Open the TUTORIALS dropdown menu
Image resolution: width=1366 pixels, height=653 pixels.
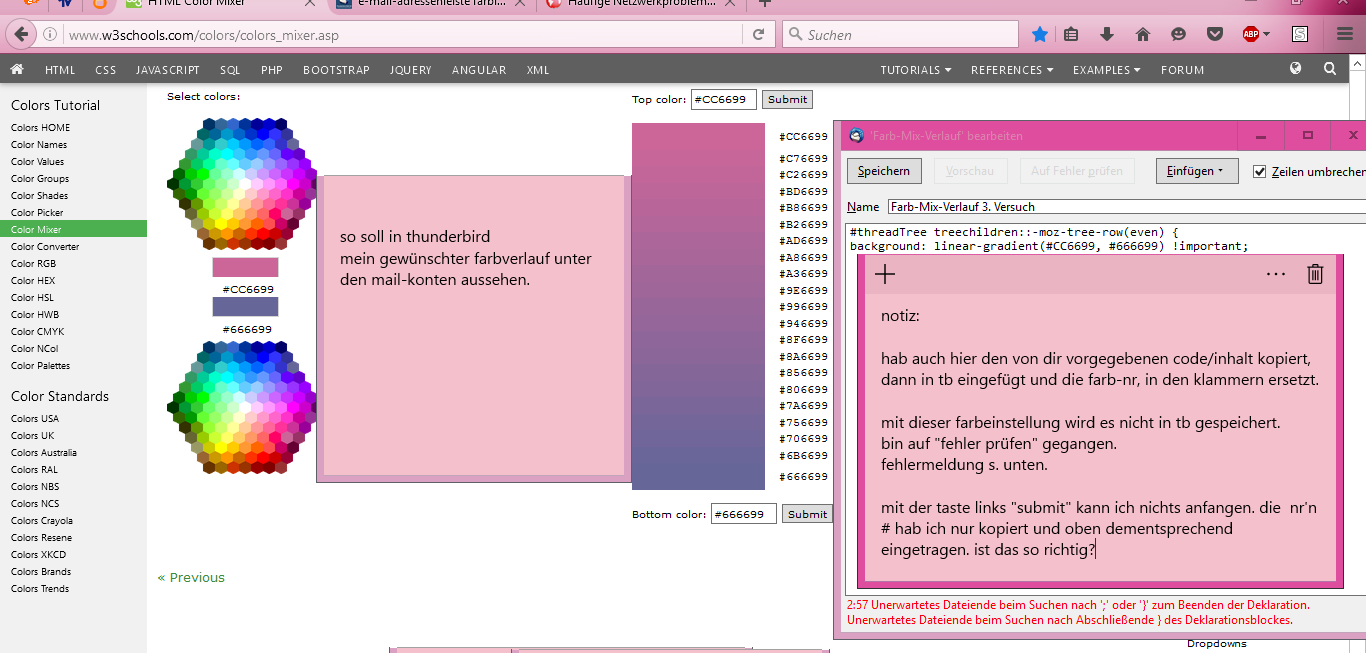[x=915, y=70]
